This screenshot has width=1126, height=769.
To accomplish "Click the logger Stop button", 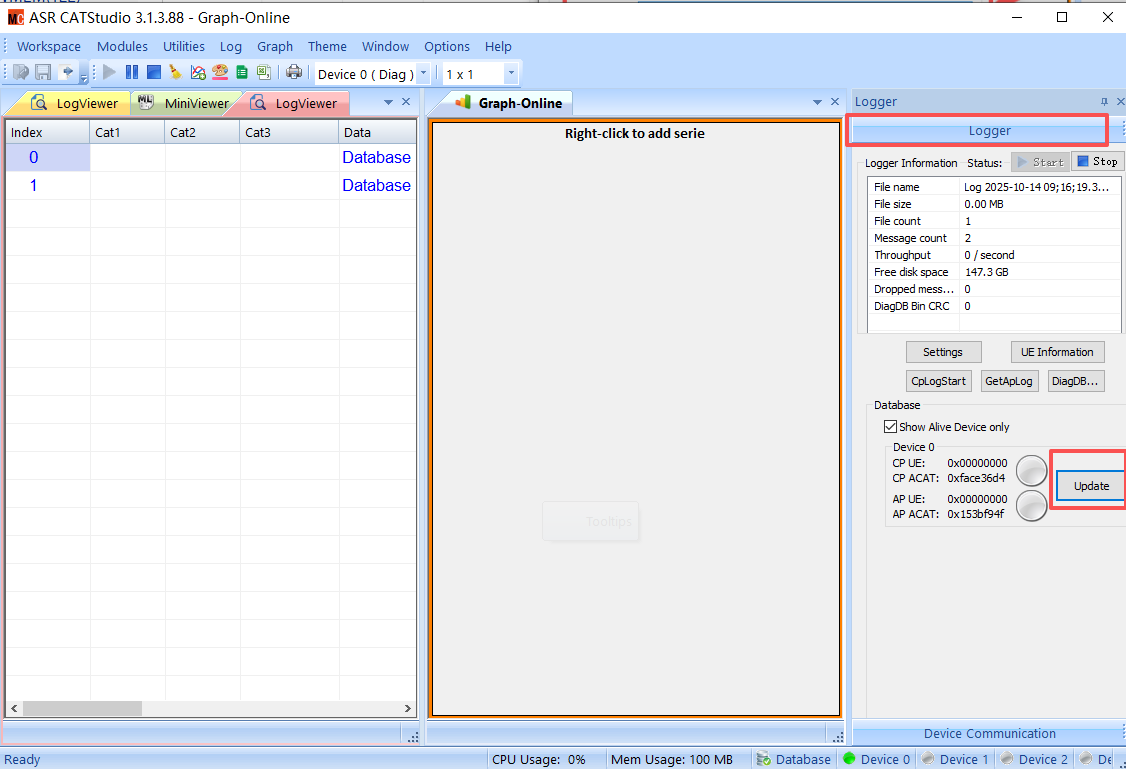I will tap(1097, 162).
